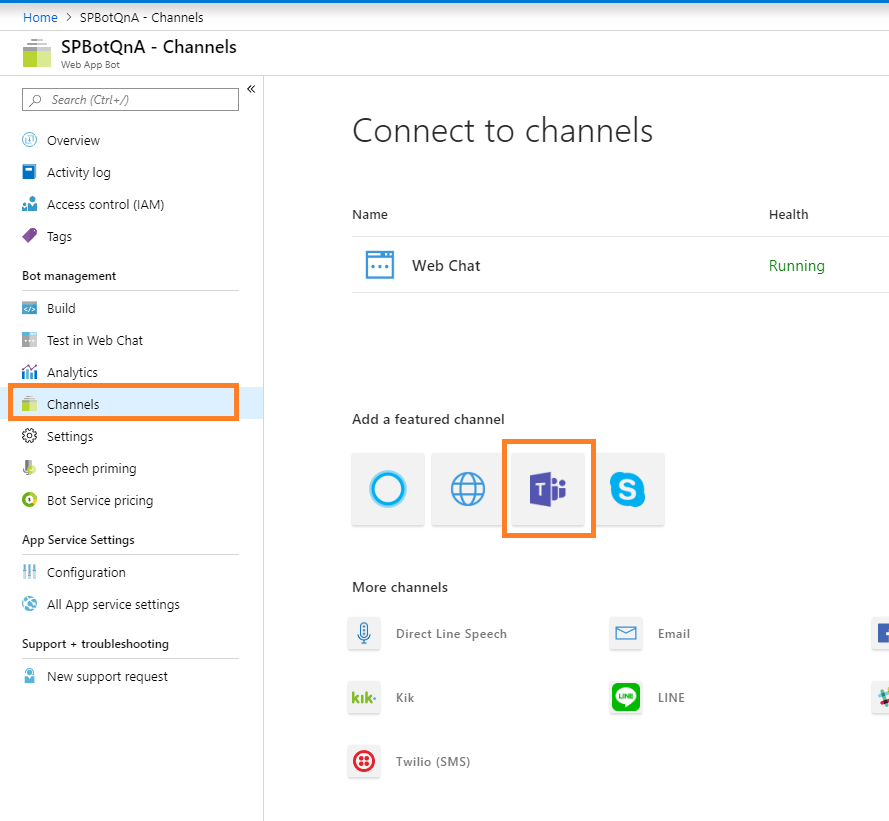
Task: Click the Bot Service pricing icon
Action: tap(29, 500)
